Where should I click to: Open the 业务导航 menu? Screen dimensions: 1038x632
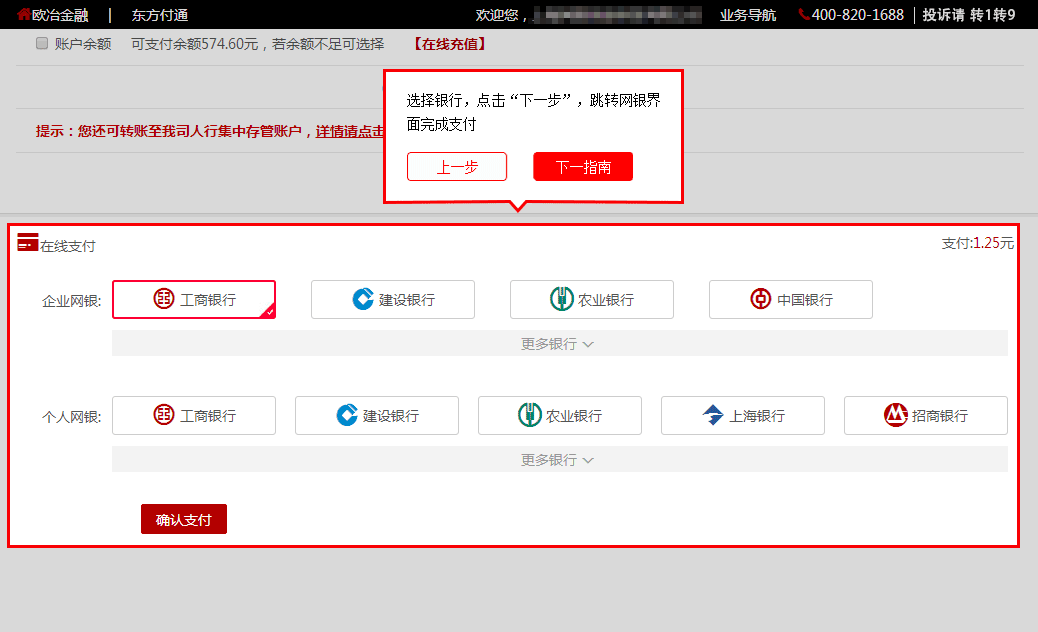747,15
